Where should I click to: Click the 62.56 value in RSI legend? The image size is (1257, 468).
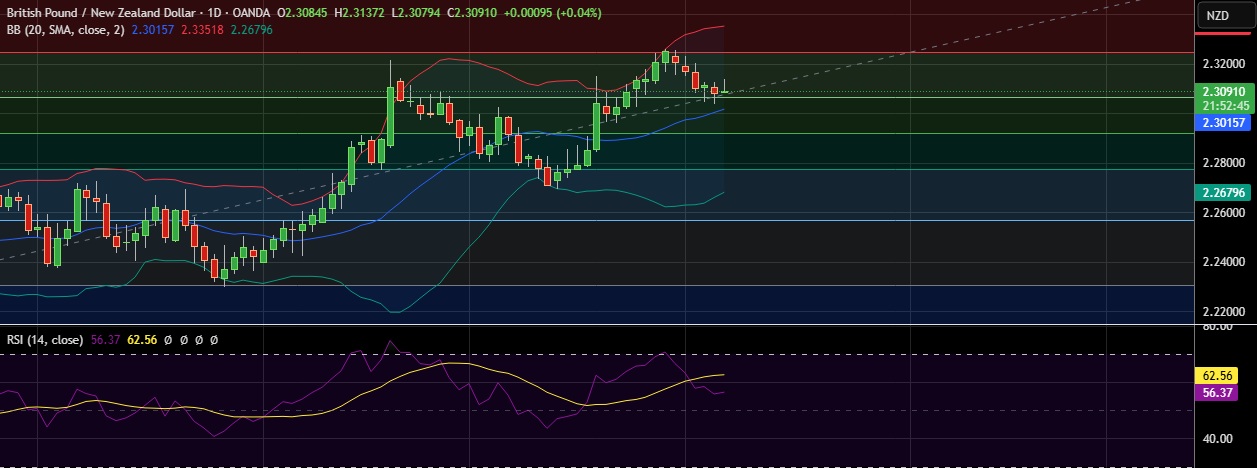coord(142,340)
